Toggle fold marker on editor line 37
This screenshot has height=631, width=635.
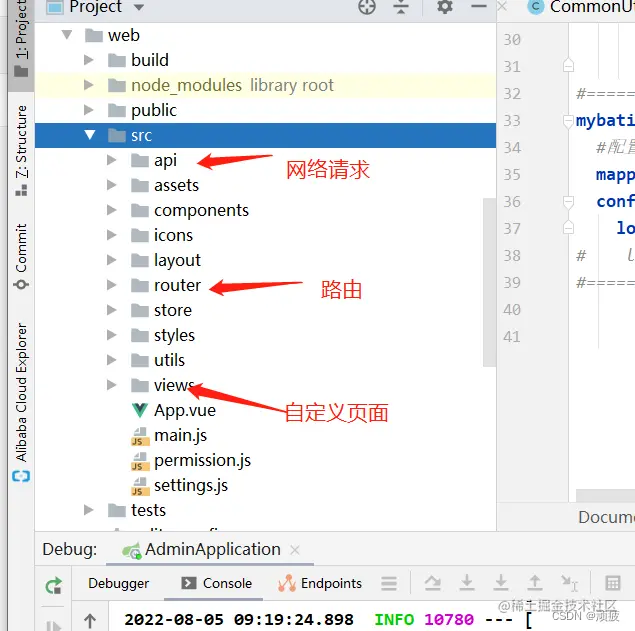(569, 228)
